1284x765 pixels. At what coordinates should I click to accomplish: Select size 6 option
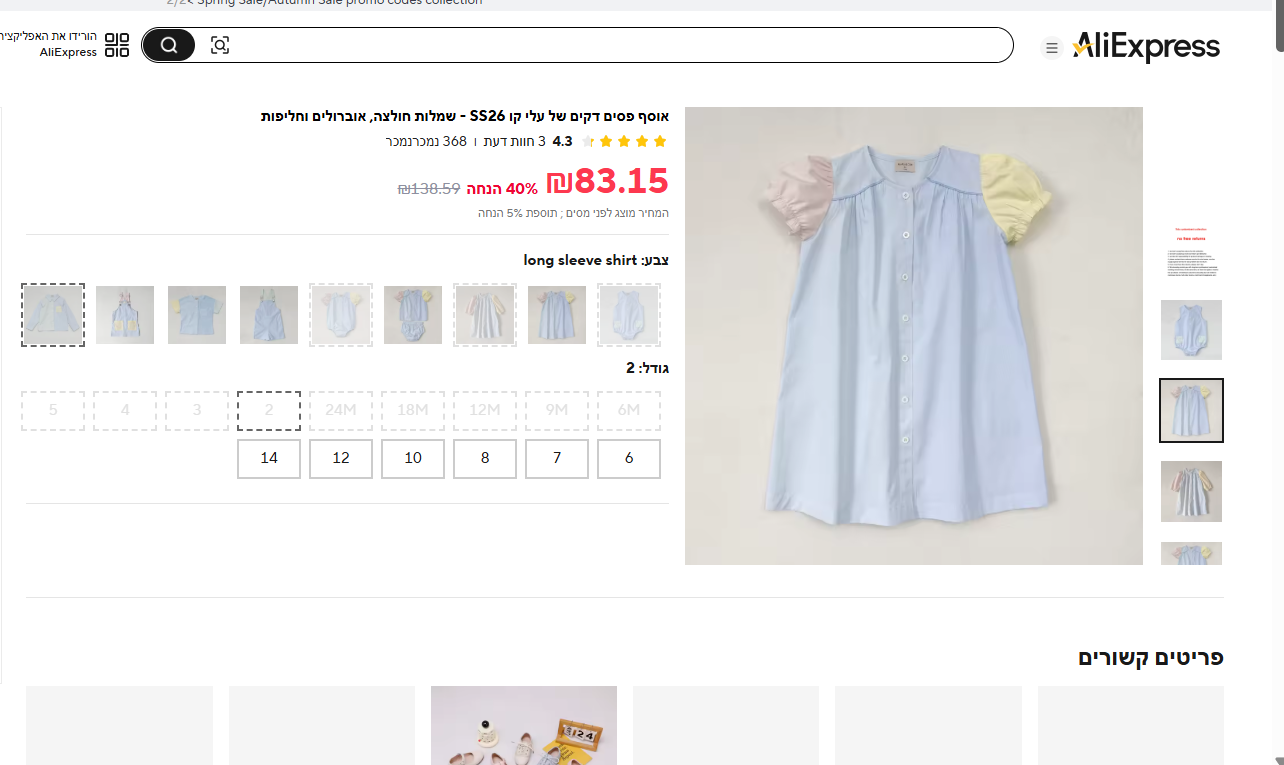click(629, 459)
